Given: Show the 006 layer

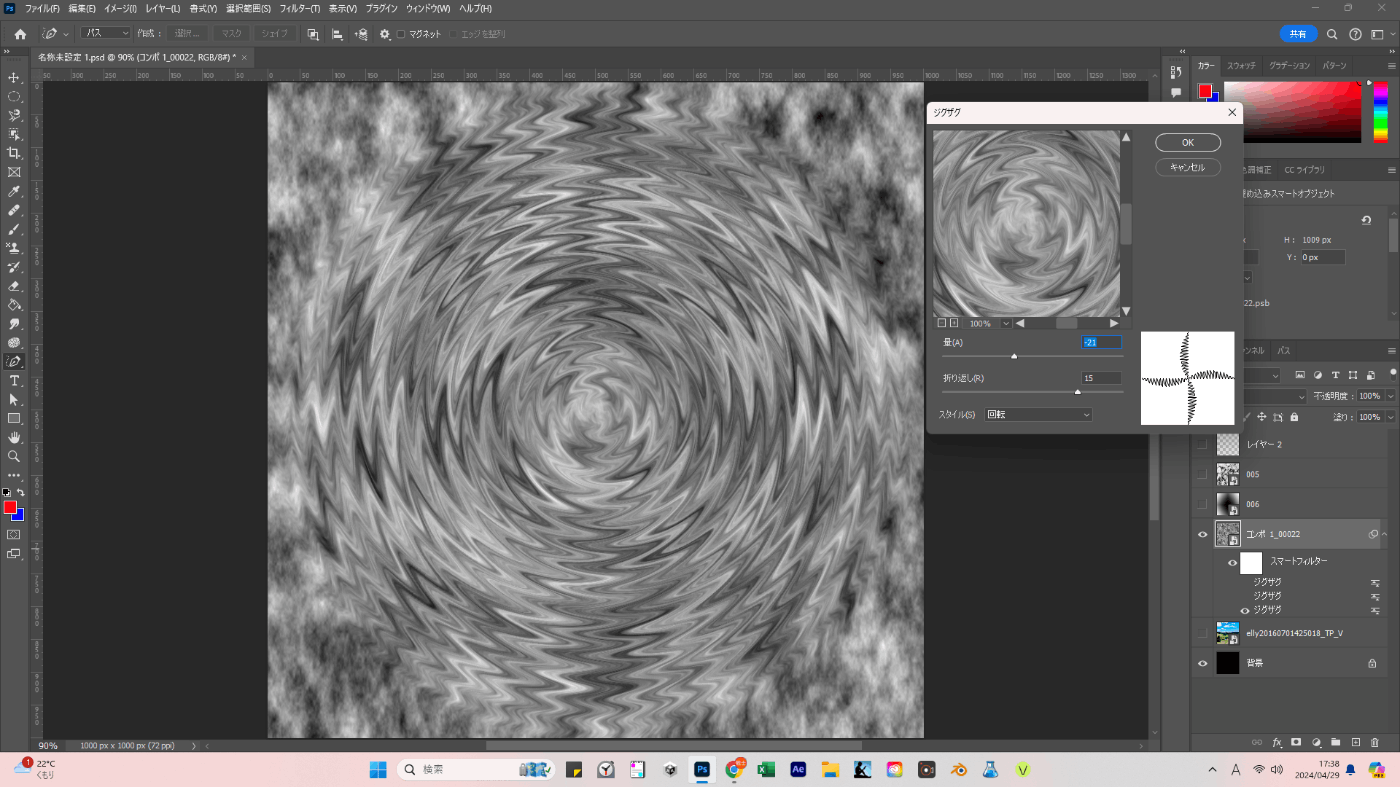Looking at the screenshot, I should [x=1203, y=504].
